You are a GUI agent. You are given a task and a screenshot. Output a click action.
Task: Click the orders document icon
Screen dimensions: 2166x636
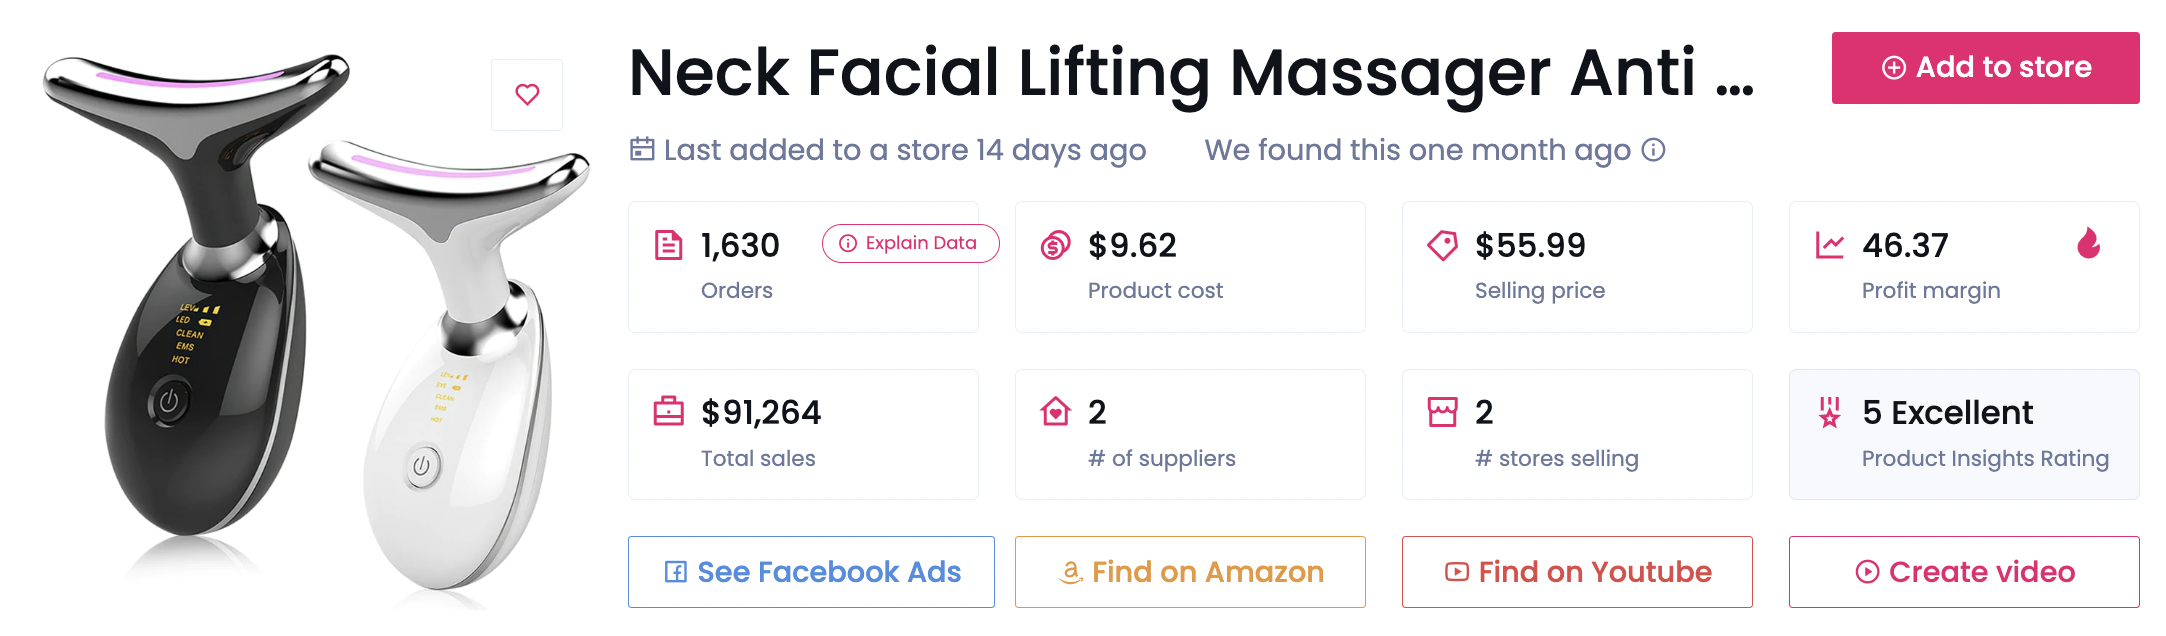[668, 245]
